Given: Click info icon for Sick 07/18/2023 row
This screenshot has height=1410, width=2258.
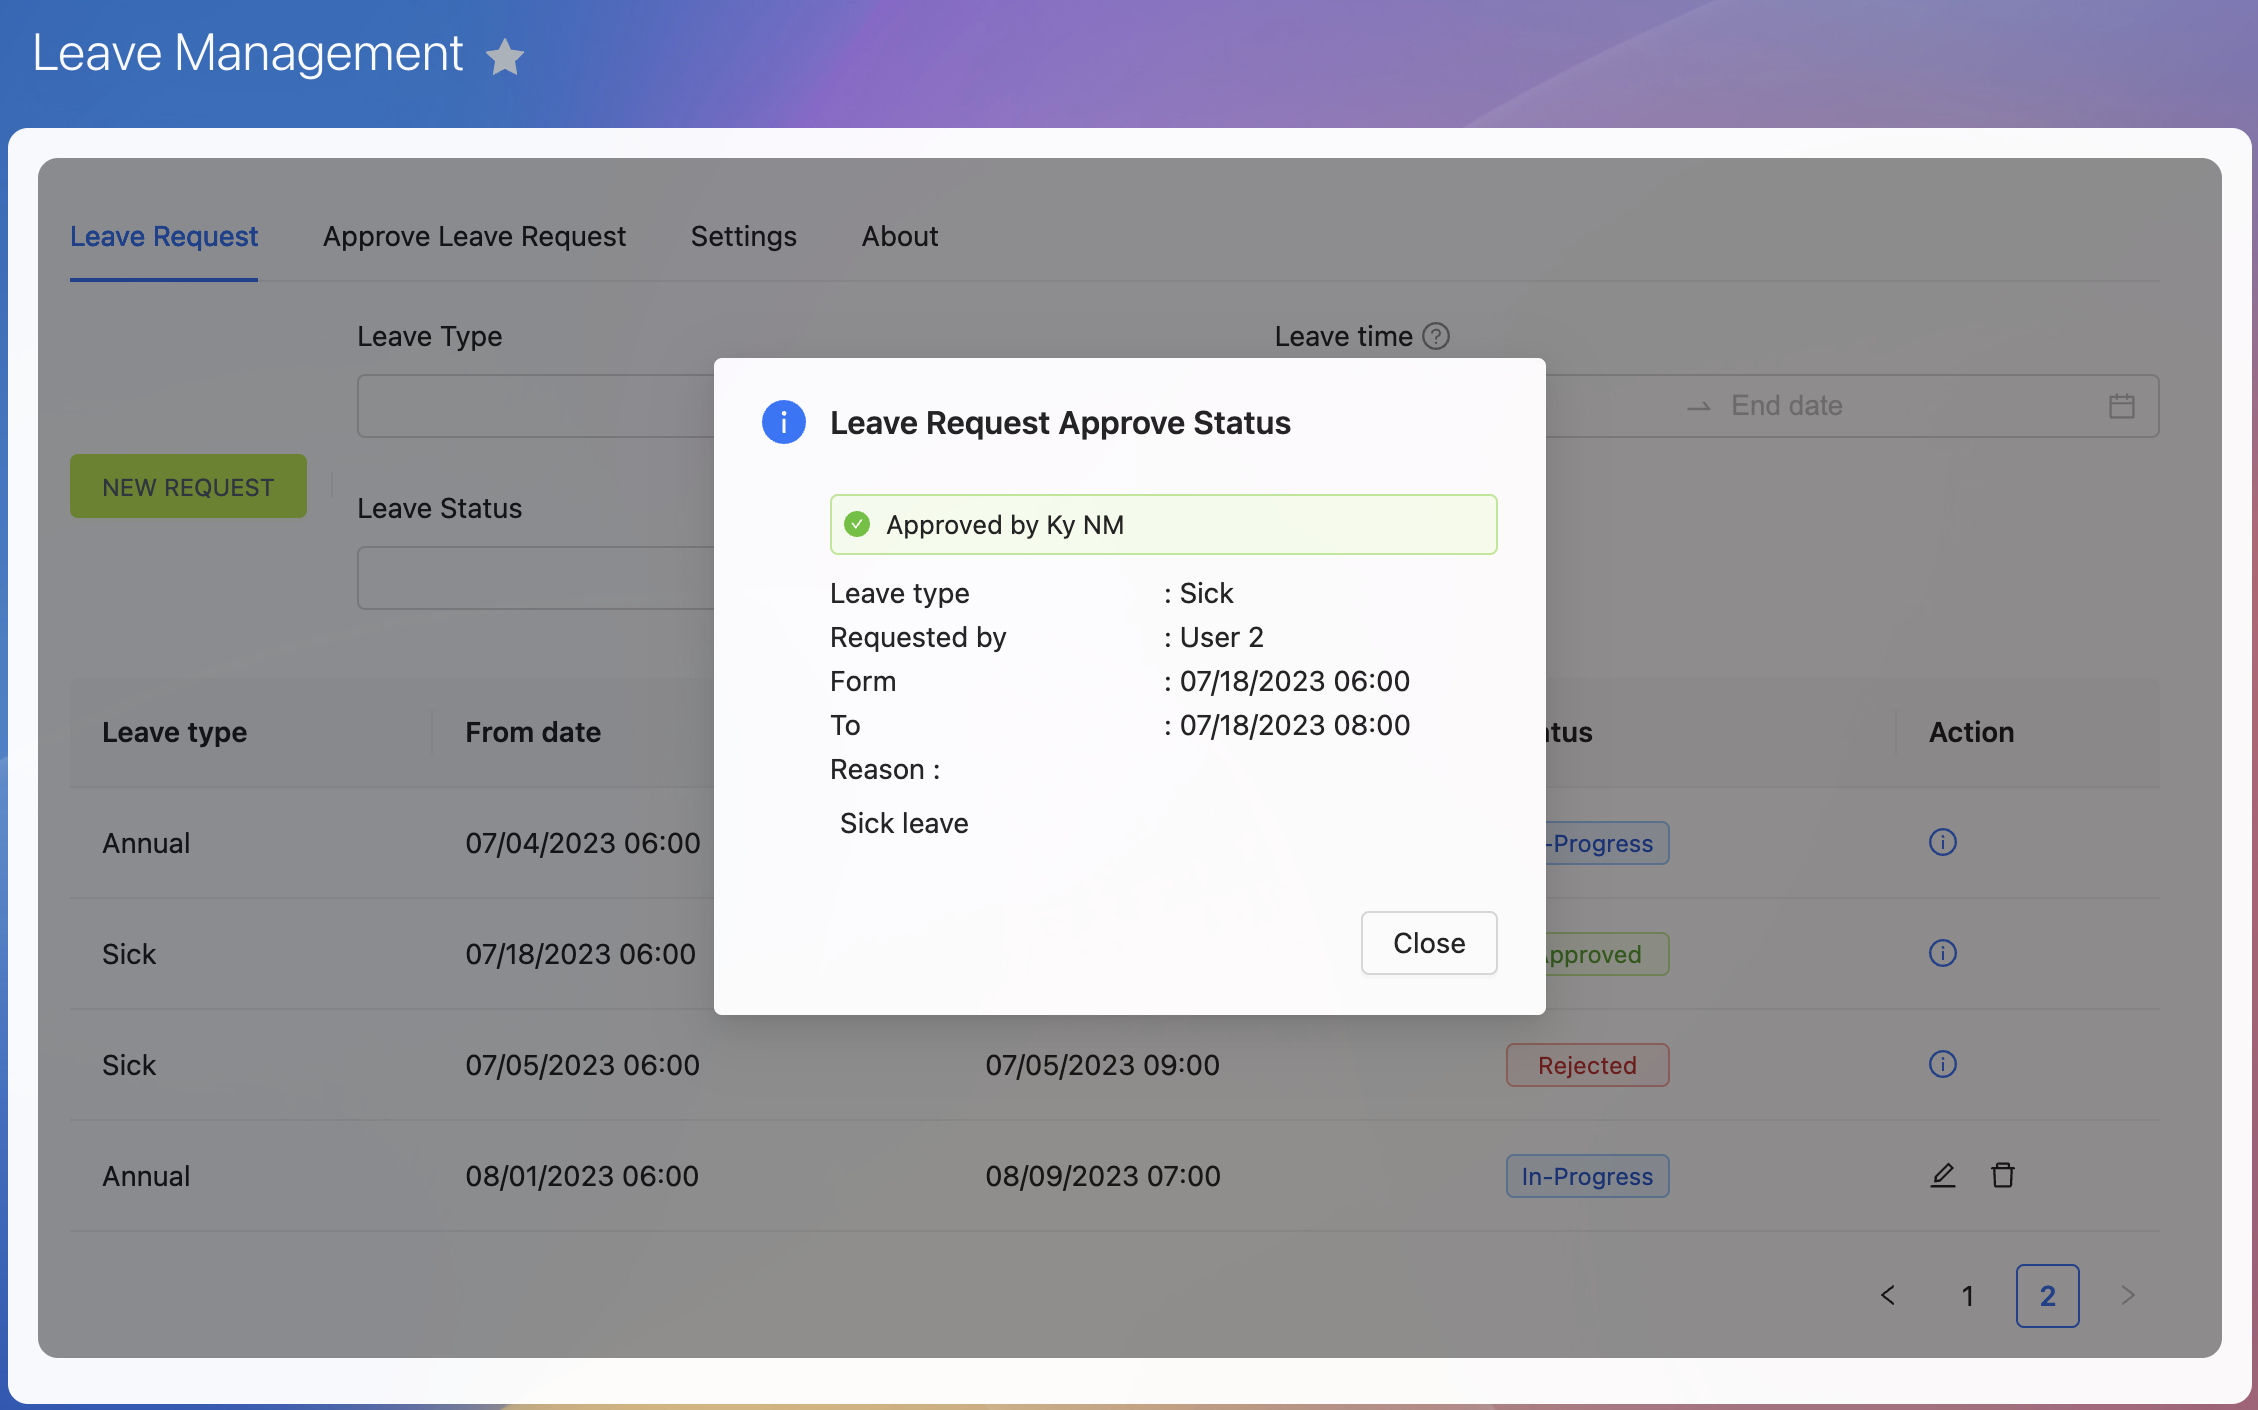Looking at the screenshot, I should [x=1942, y=954].
